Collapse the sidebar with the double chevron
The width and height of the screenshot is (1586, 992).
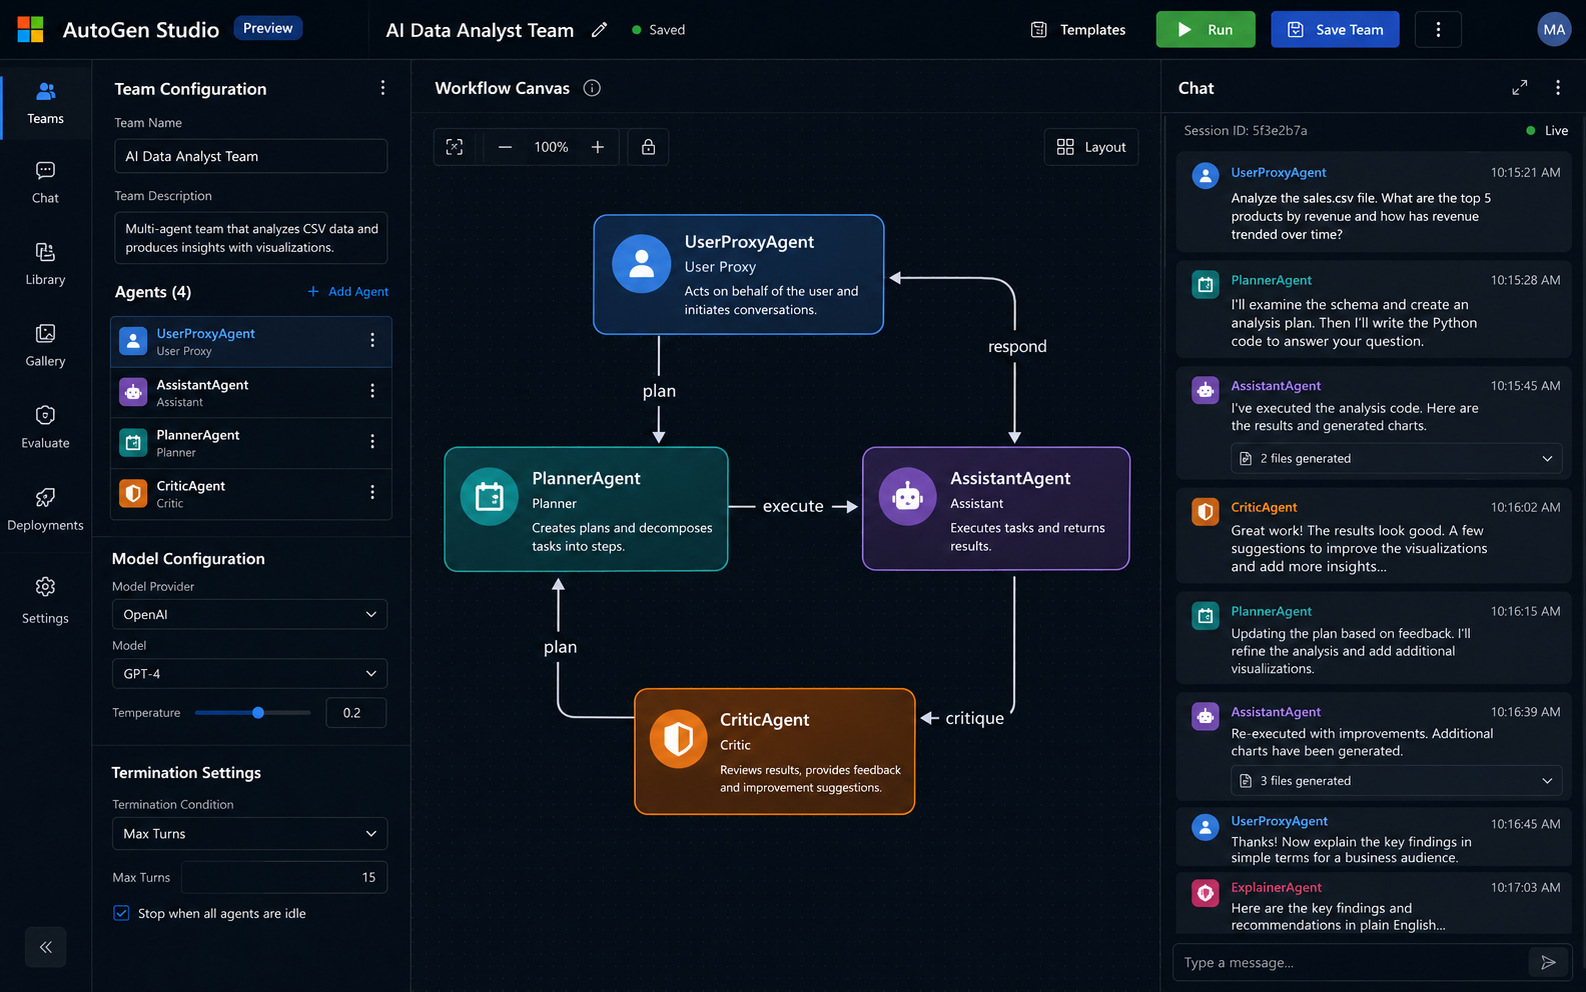(x=46, y=947)
